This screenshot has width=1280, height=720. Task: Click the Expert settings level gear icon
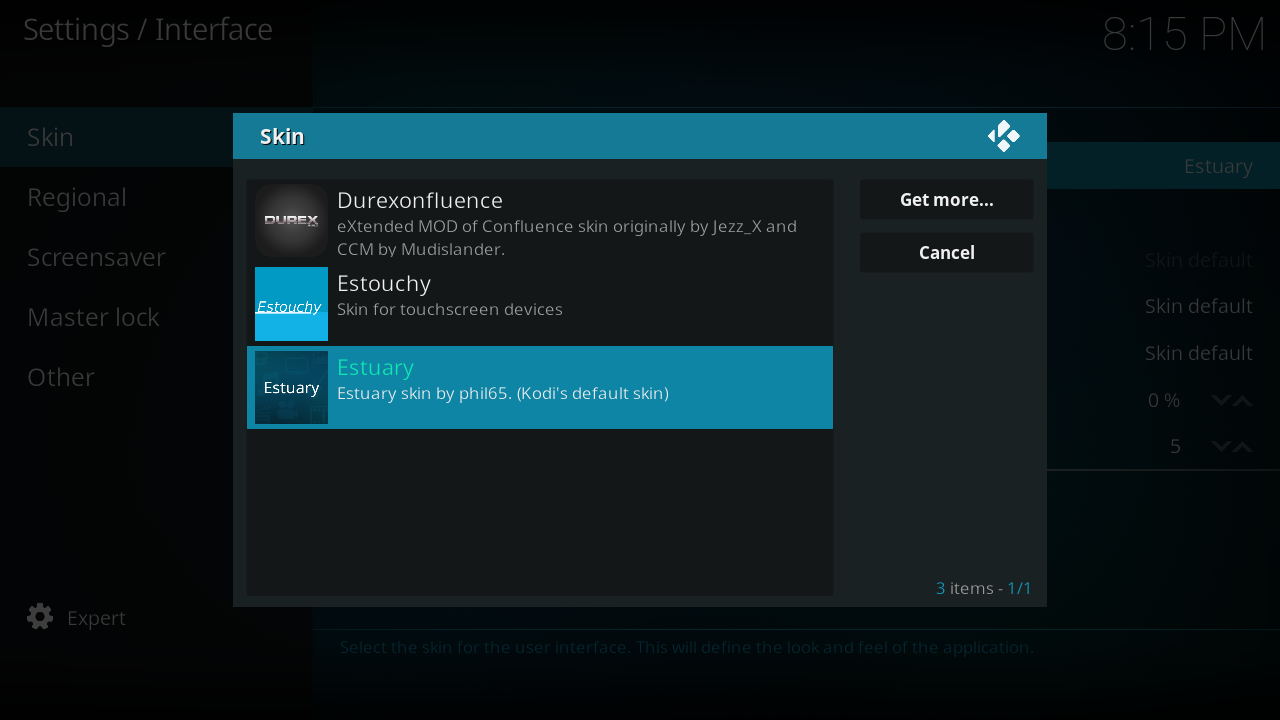40,617
